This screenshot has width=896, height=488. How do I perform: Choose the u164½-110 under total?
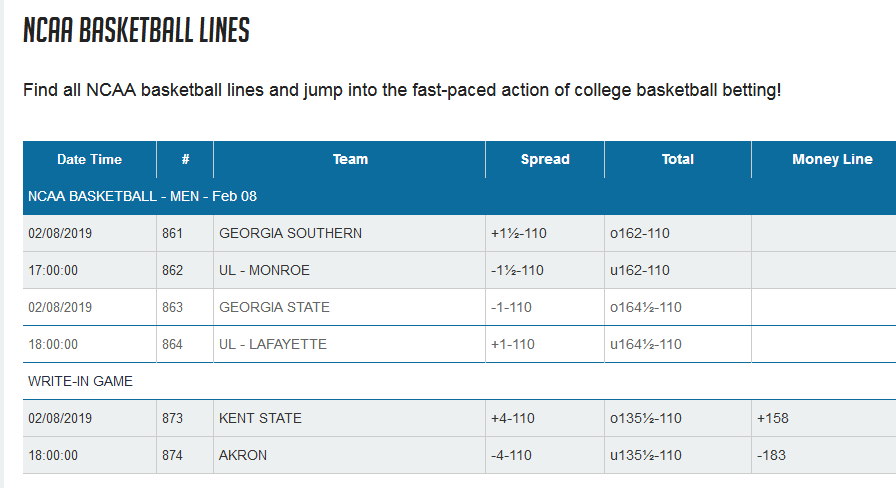click(x=645, y=344)
